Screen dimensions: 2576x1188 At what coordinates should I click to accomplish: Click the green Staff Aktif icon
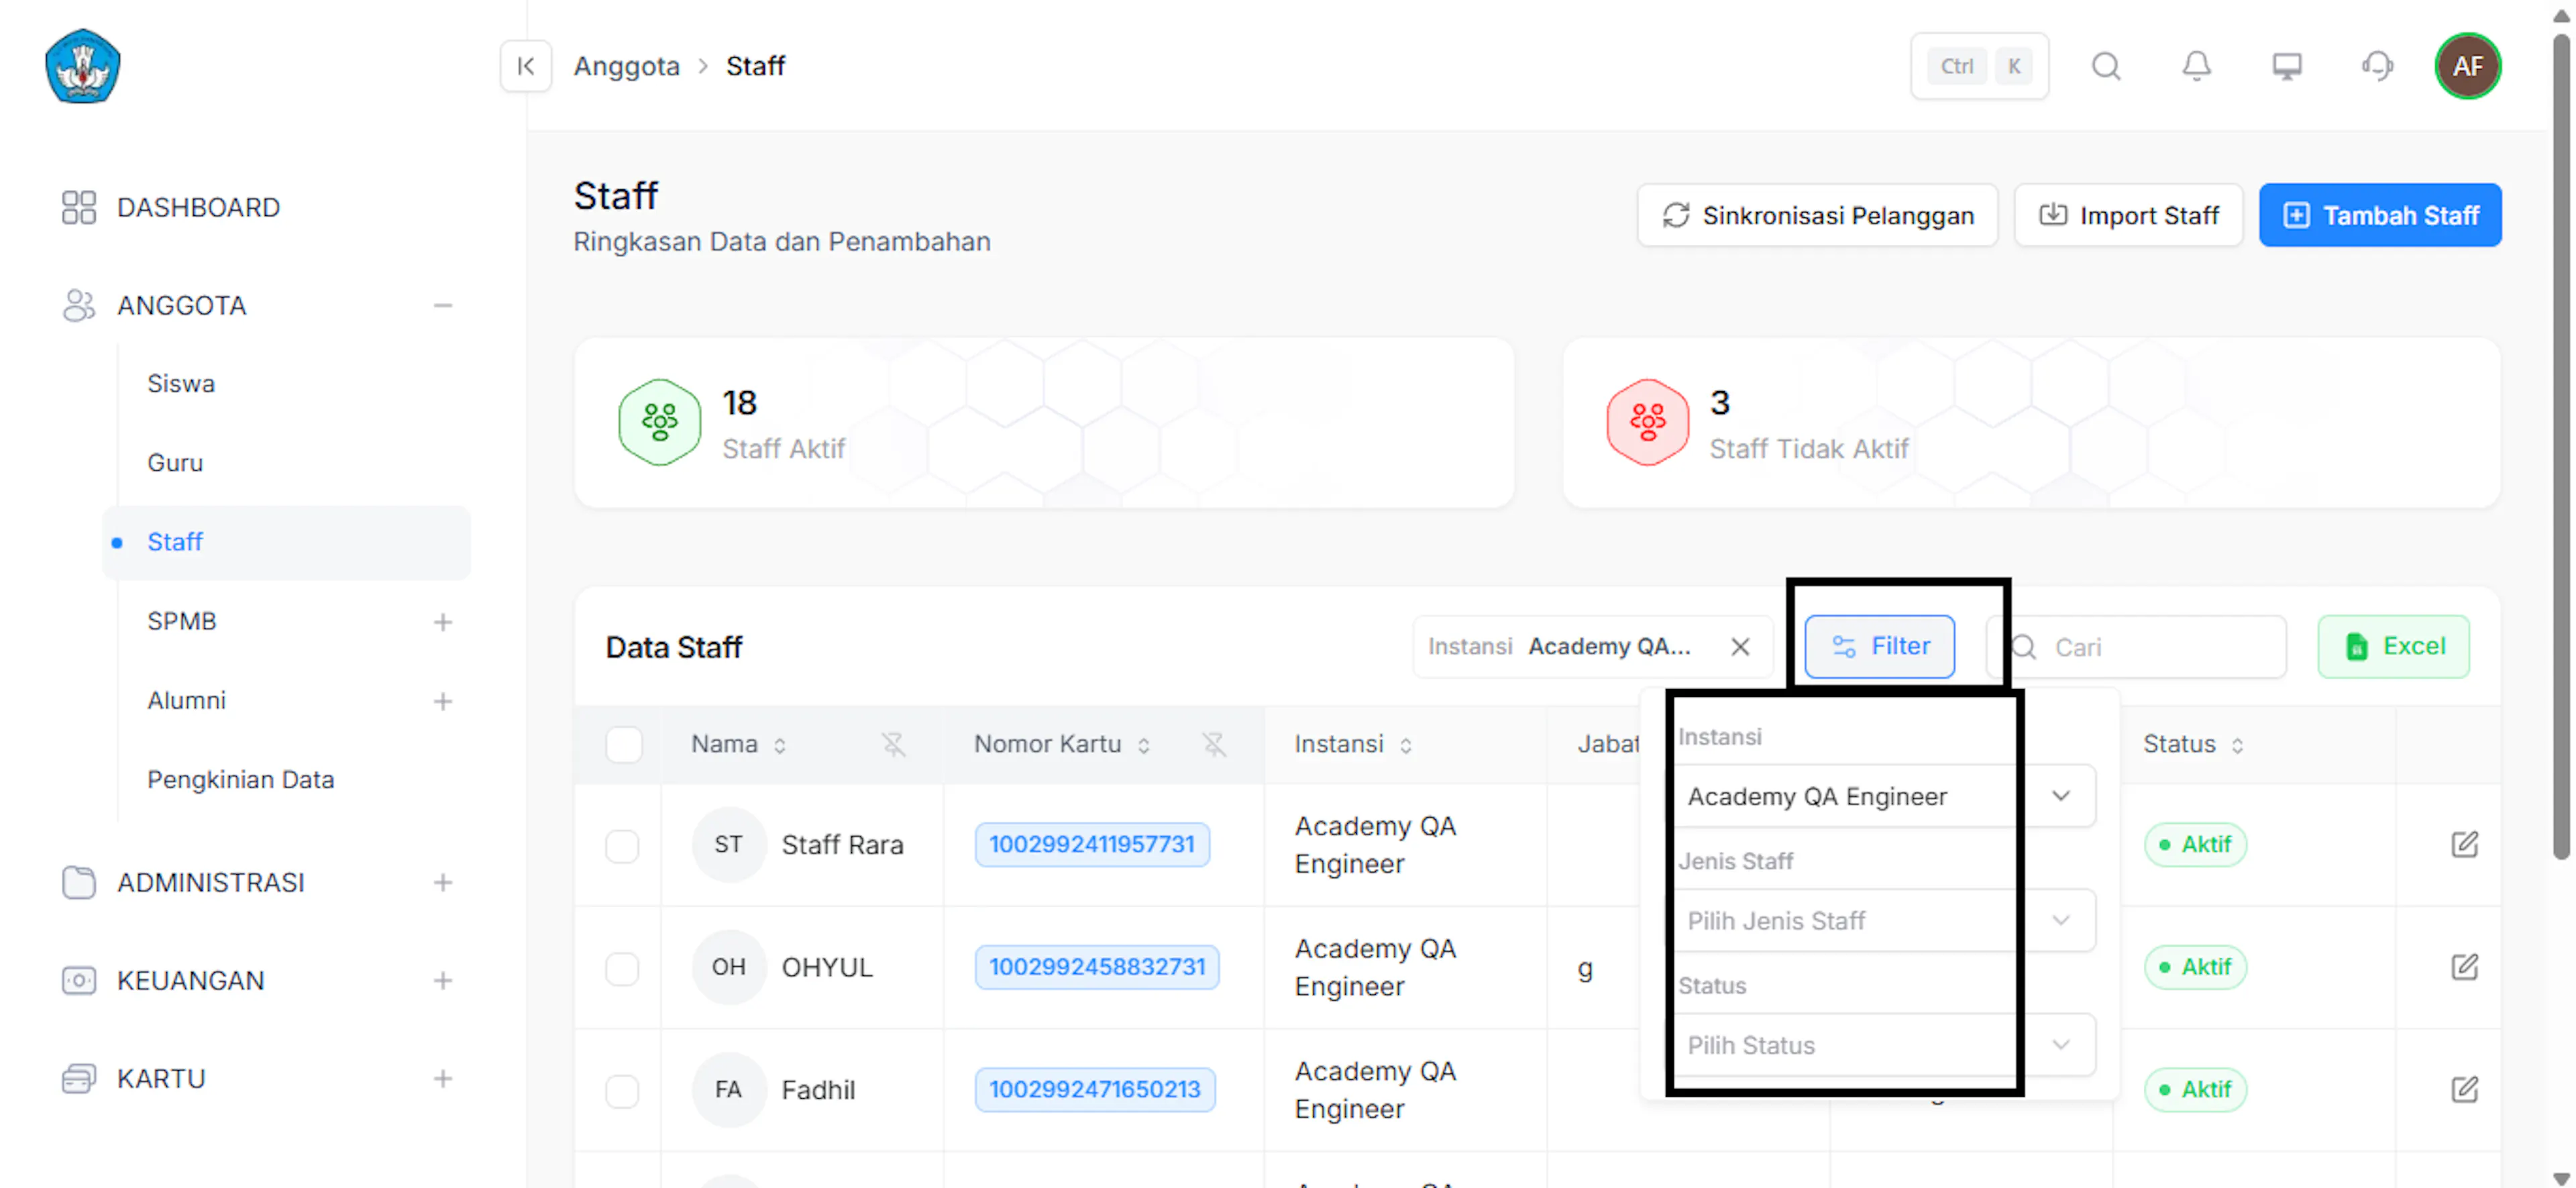click(659, 422)
